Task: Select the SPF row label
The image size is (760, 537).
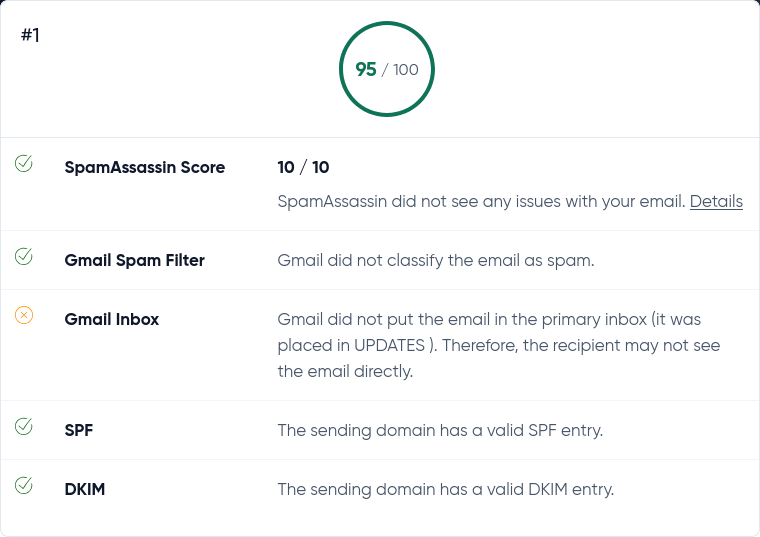Action: click(79, 430)
